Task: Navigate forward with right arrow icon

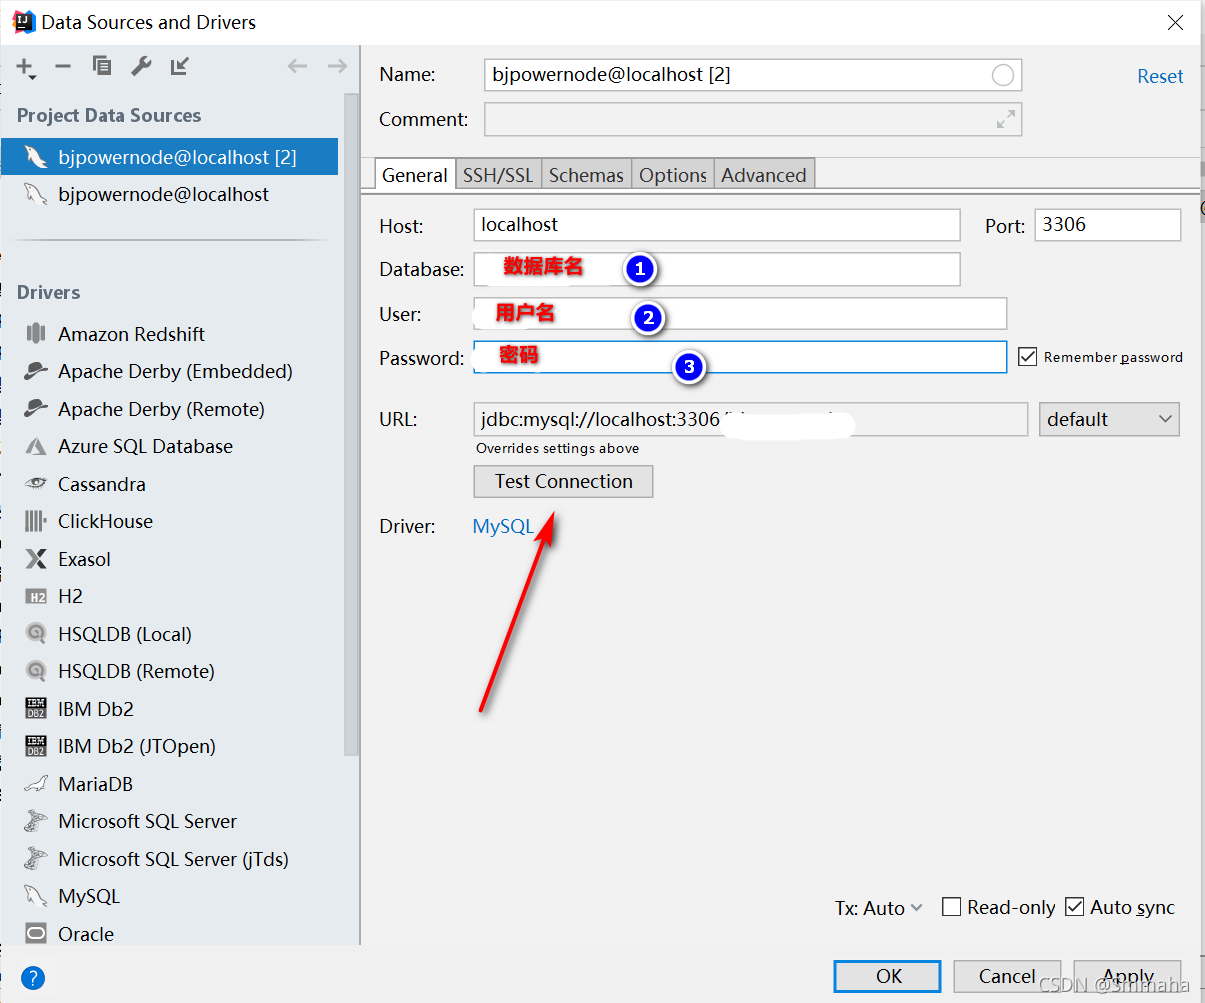Action: pos(337,66)
